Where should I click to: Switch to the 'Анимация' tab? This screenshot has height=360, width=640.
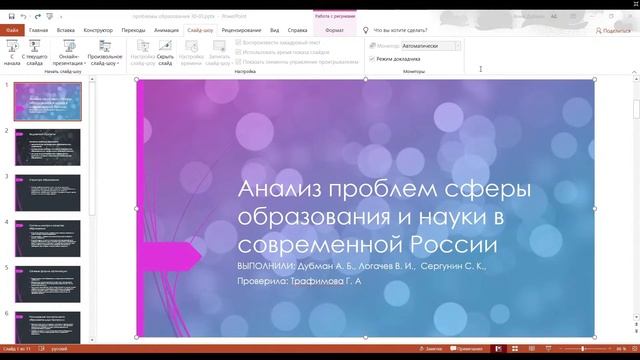tap(167, 30)
